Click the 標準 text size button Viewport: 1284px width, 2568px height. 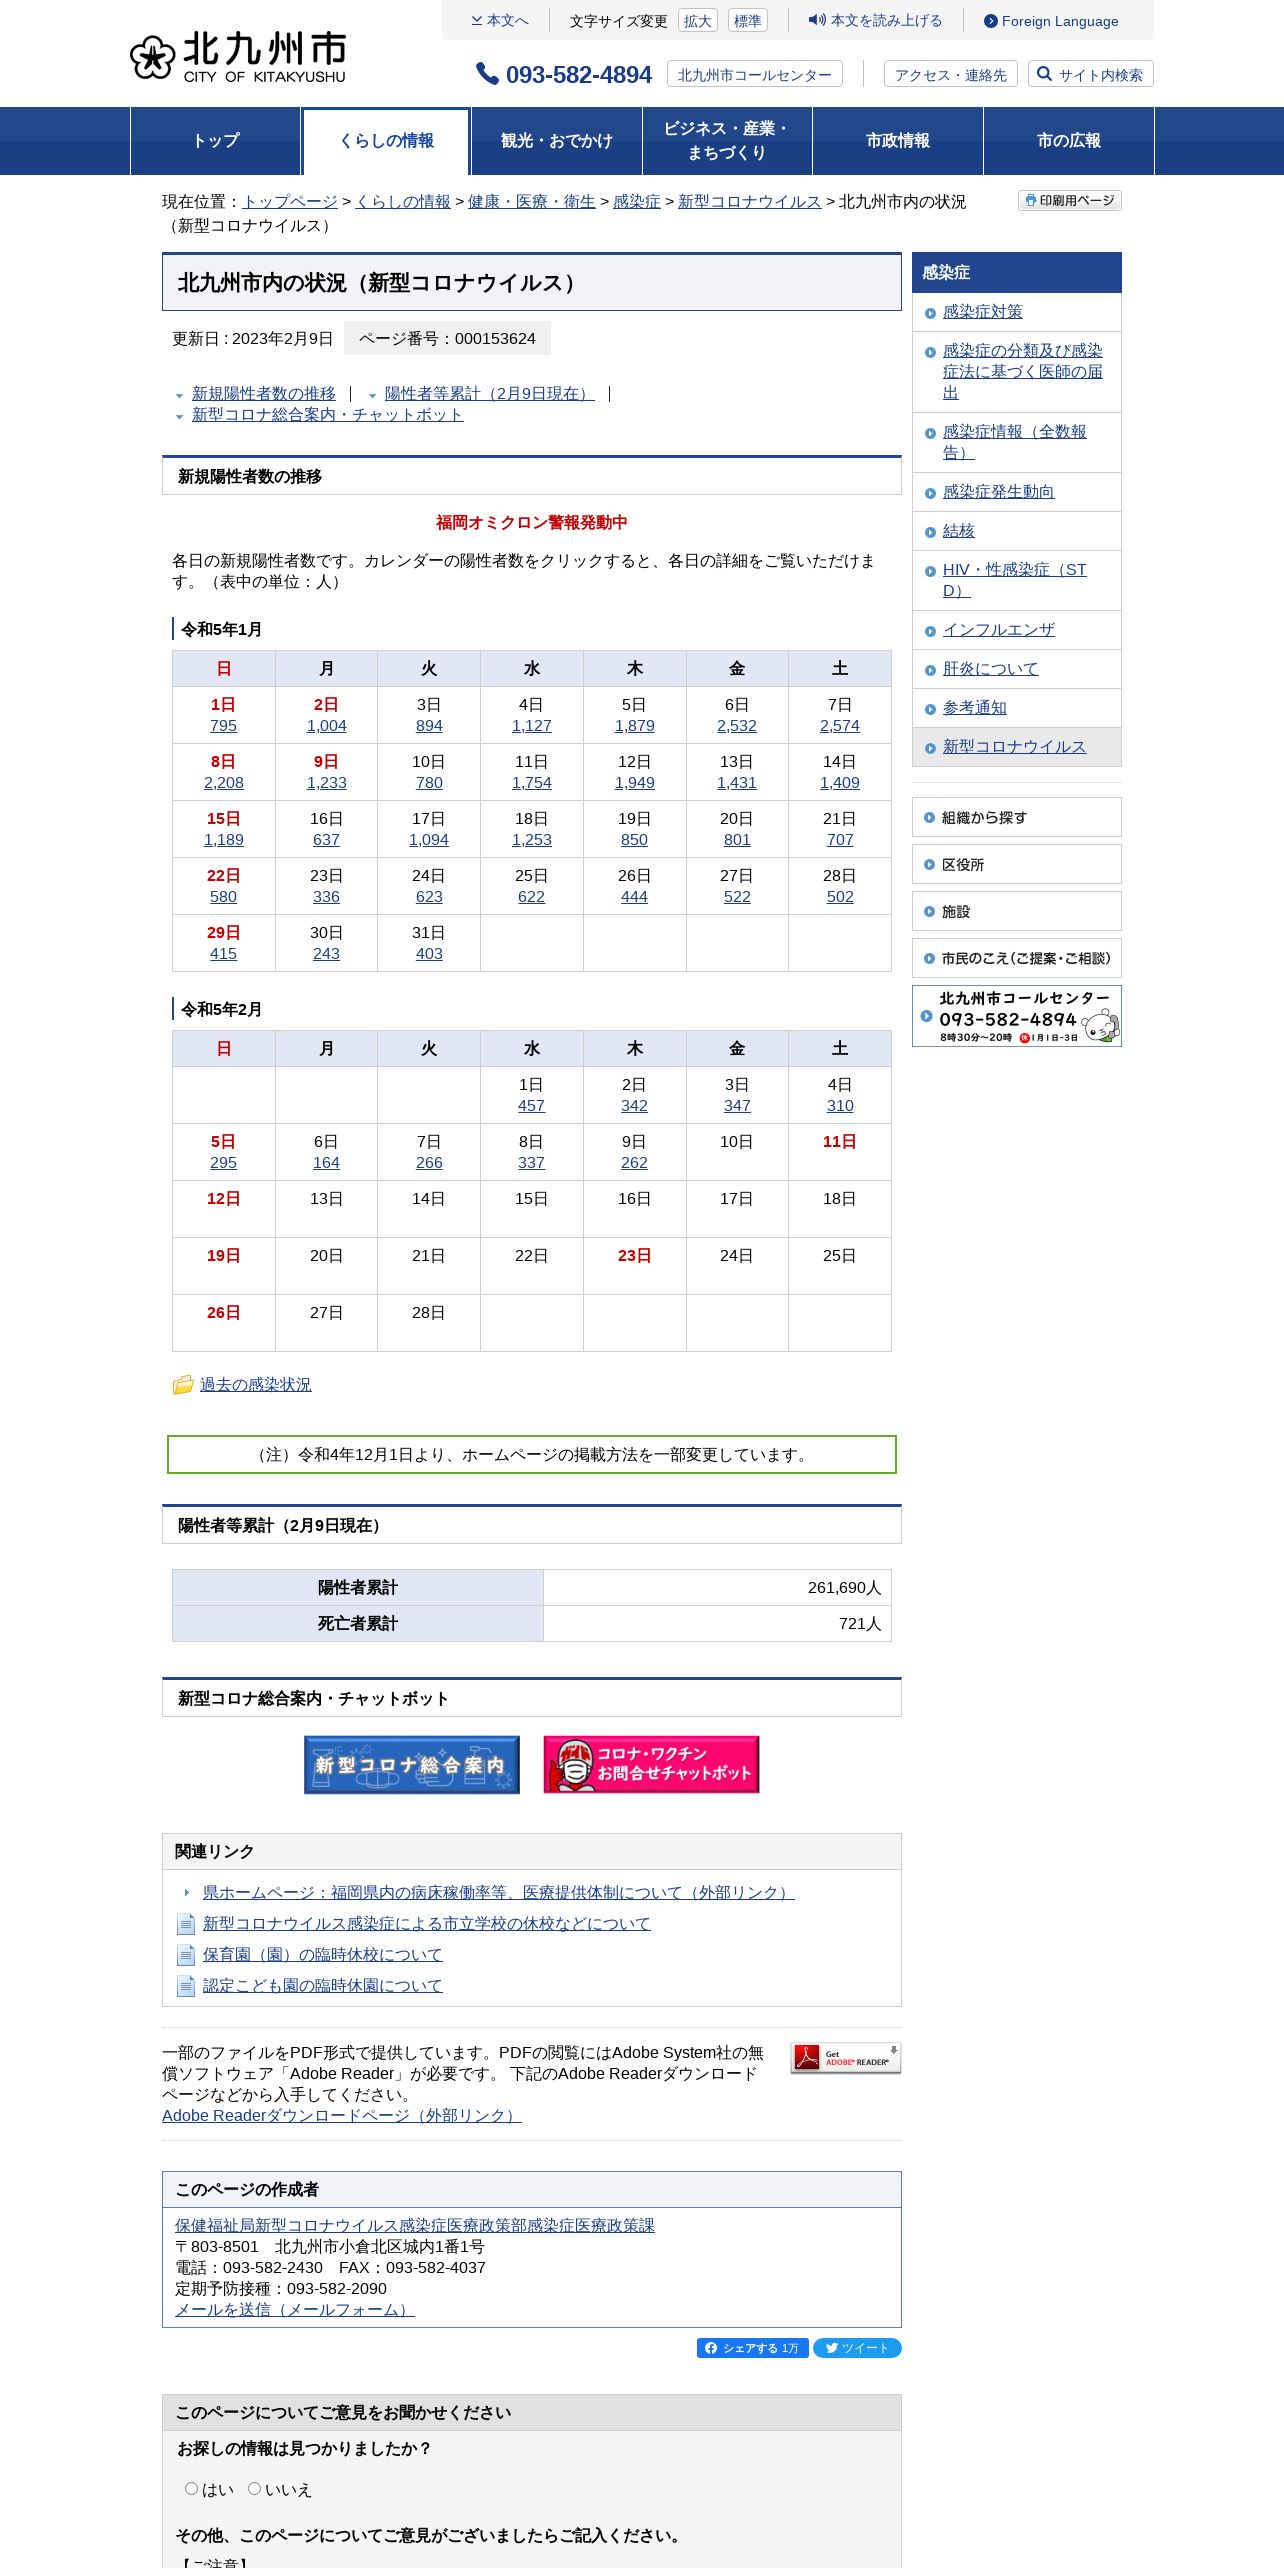pyautogui.click(x=748, y=21)
